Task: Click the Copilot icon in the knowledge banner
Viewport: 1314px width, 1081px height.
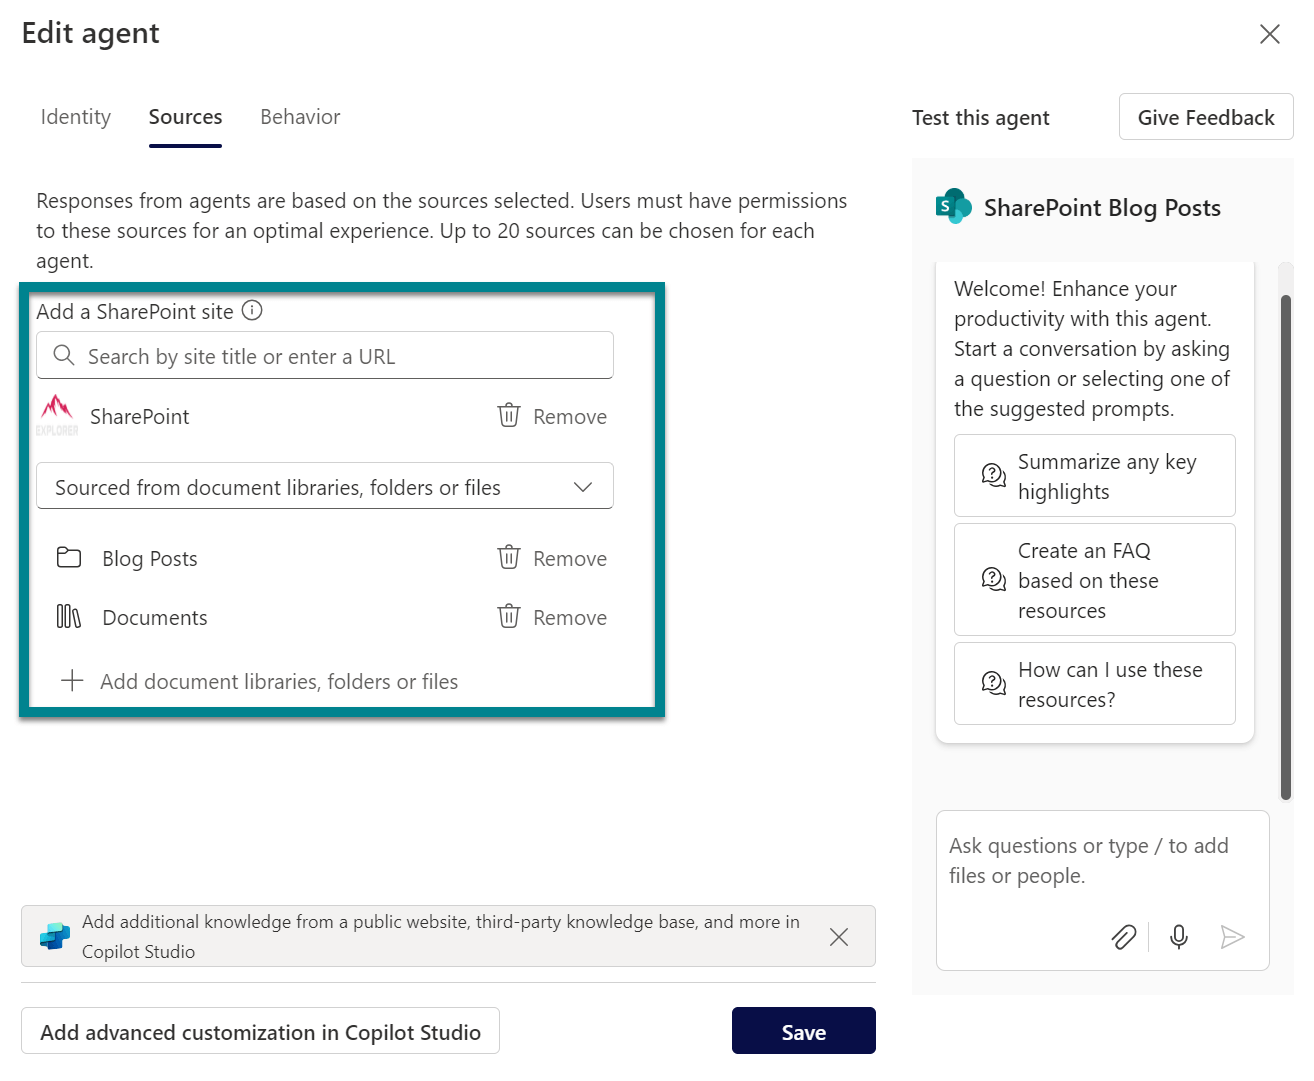Action: 55,936
